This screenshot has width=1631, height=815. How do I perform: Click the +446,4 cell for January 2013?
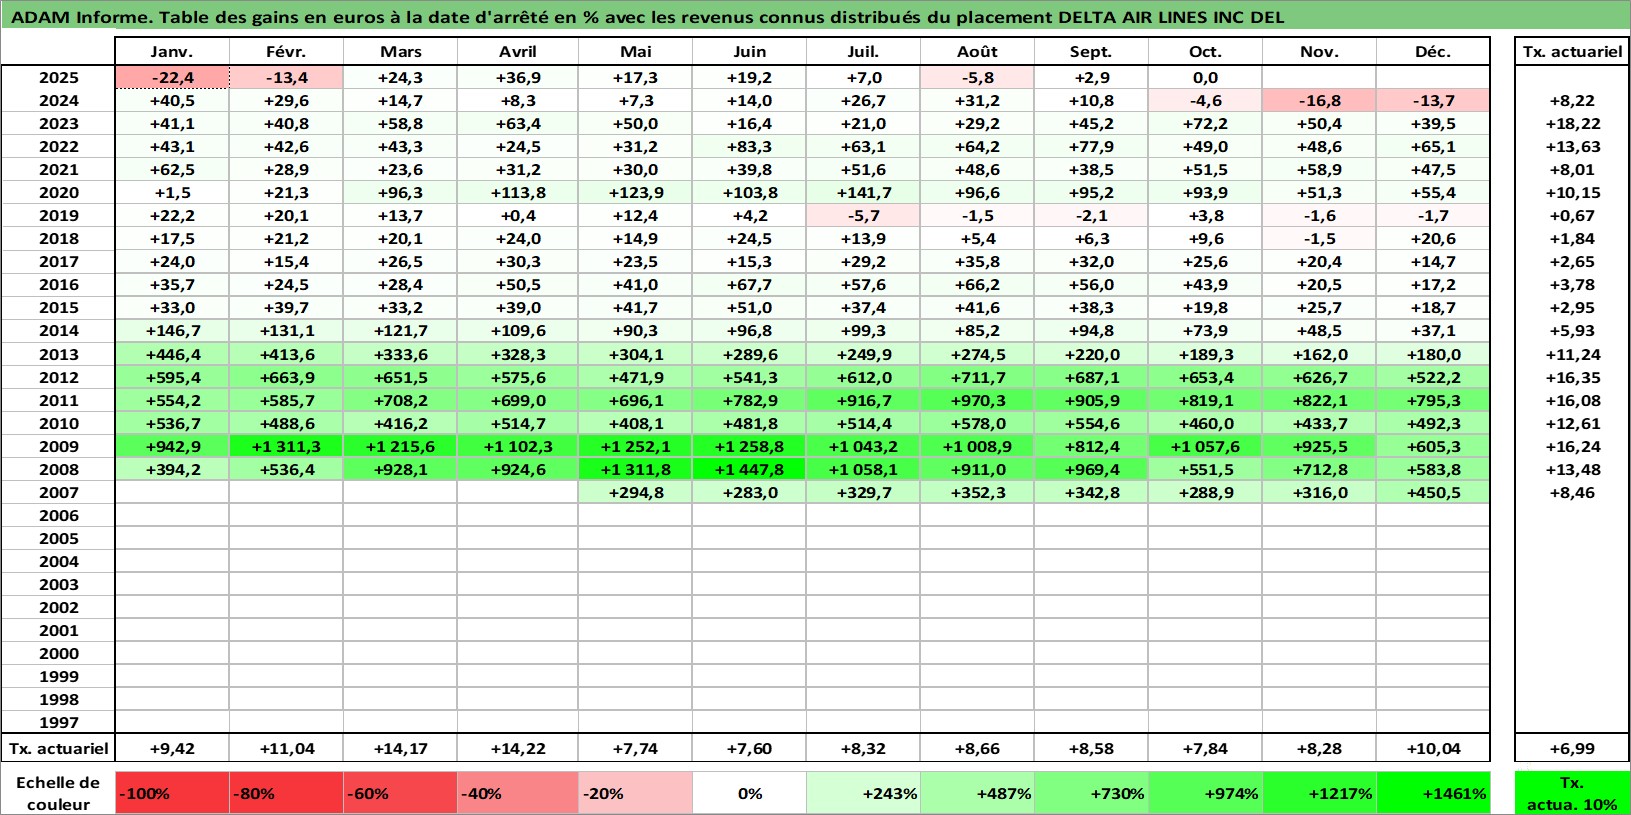point(172,355)
